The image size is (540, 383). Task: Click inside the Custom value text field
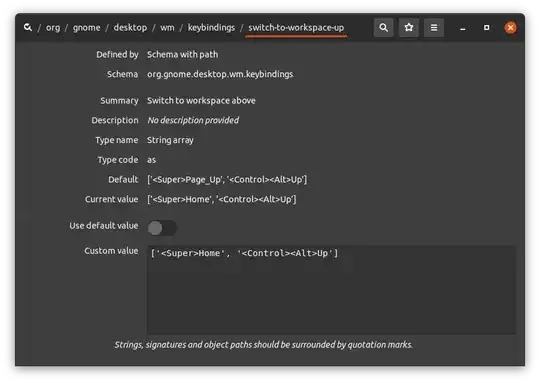tap(331, 290)
